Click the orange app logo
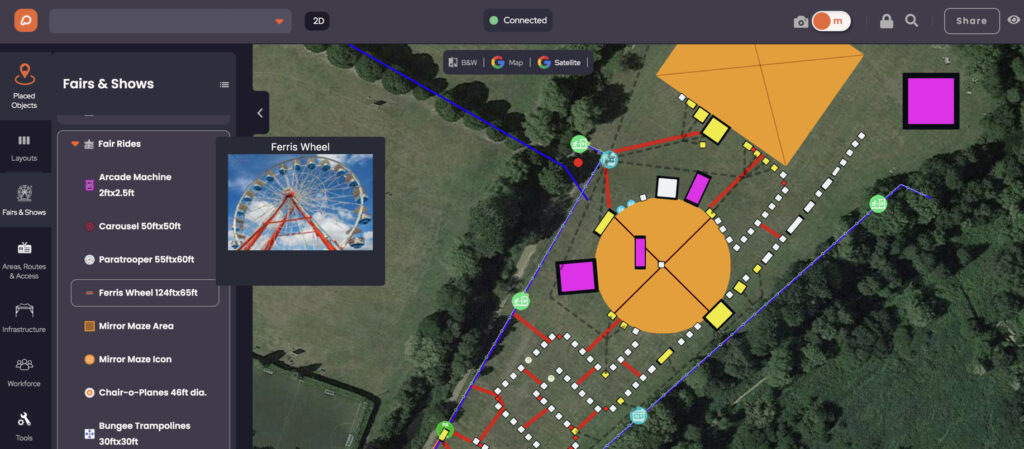 point(26,20)
